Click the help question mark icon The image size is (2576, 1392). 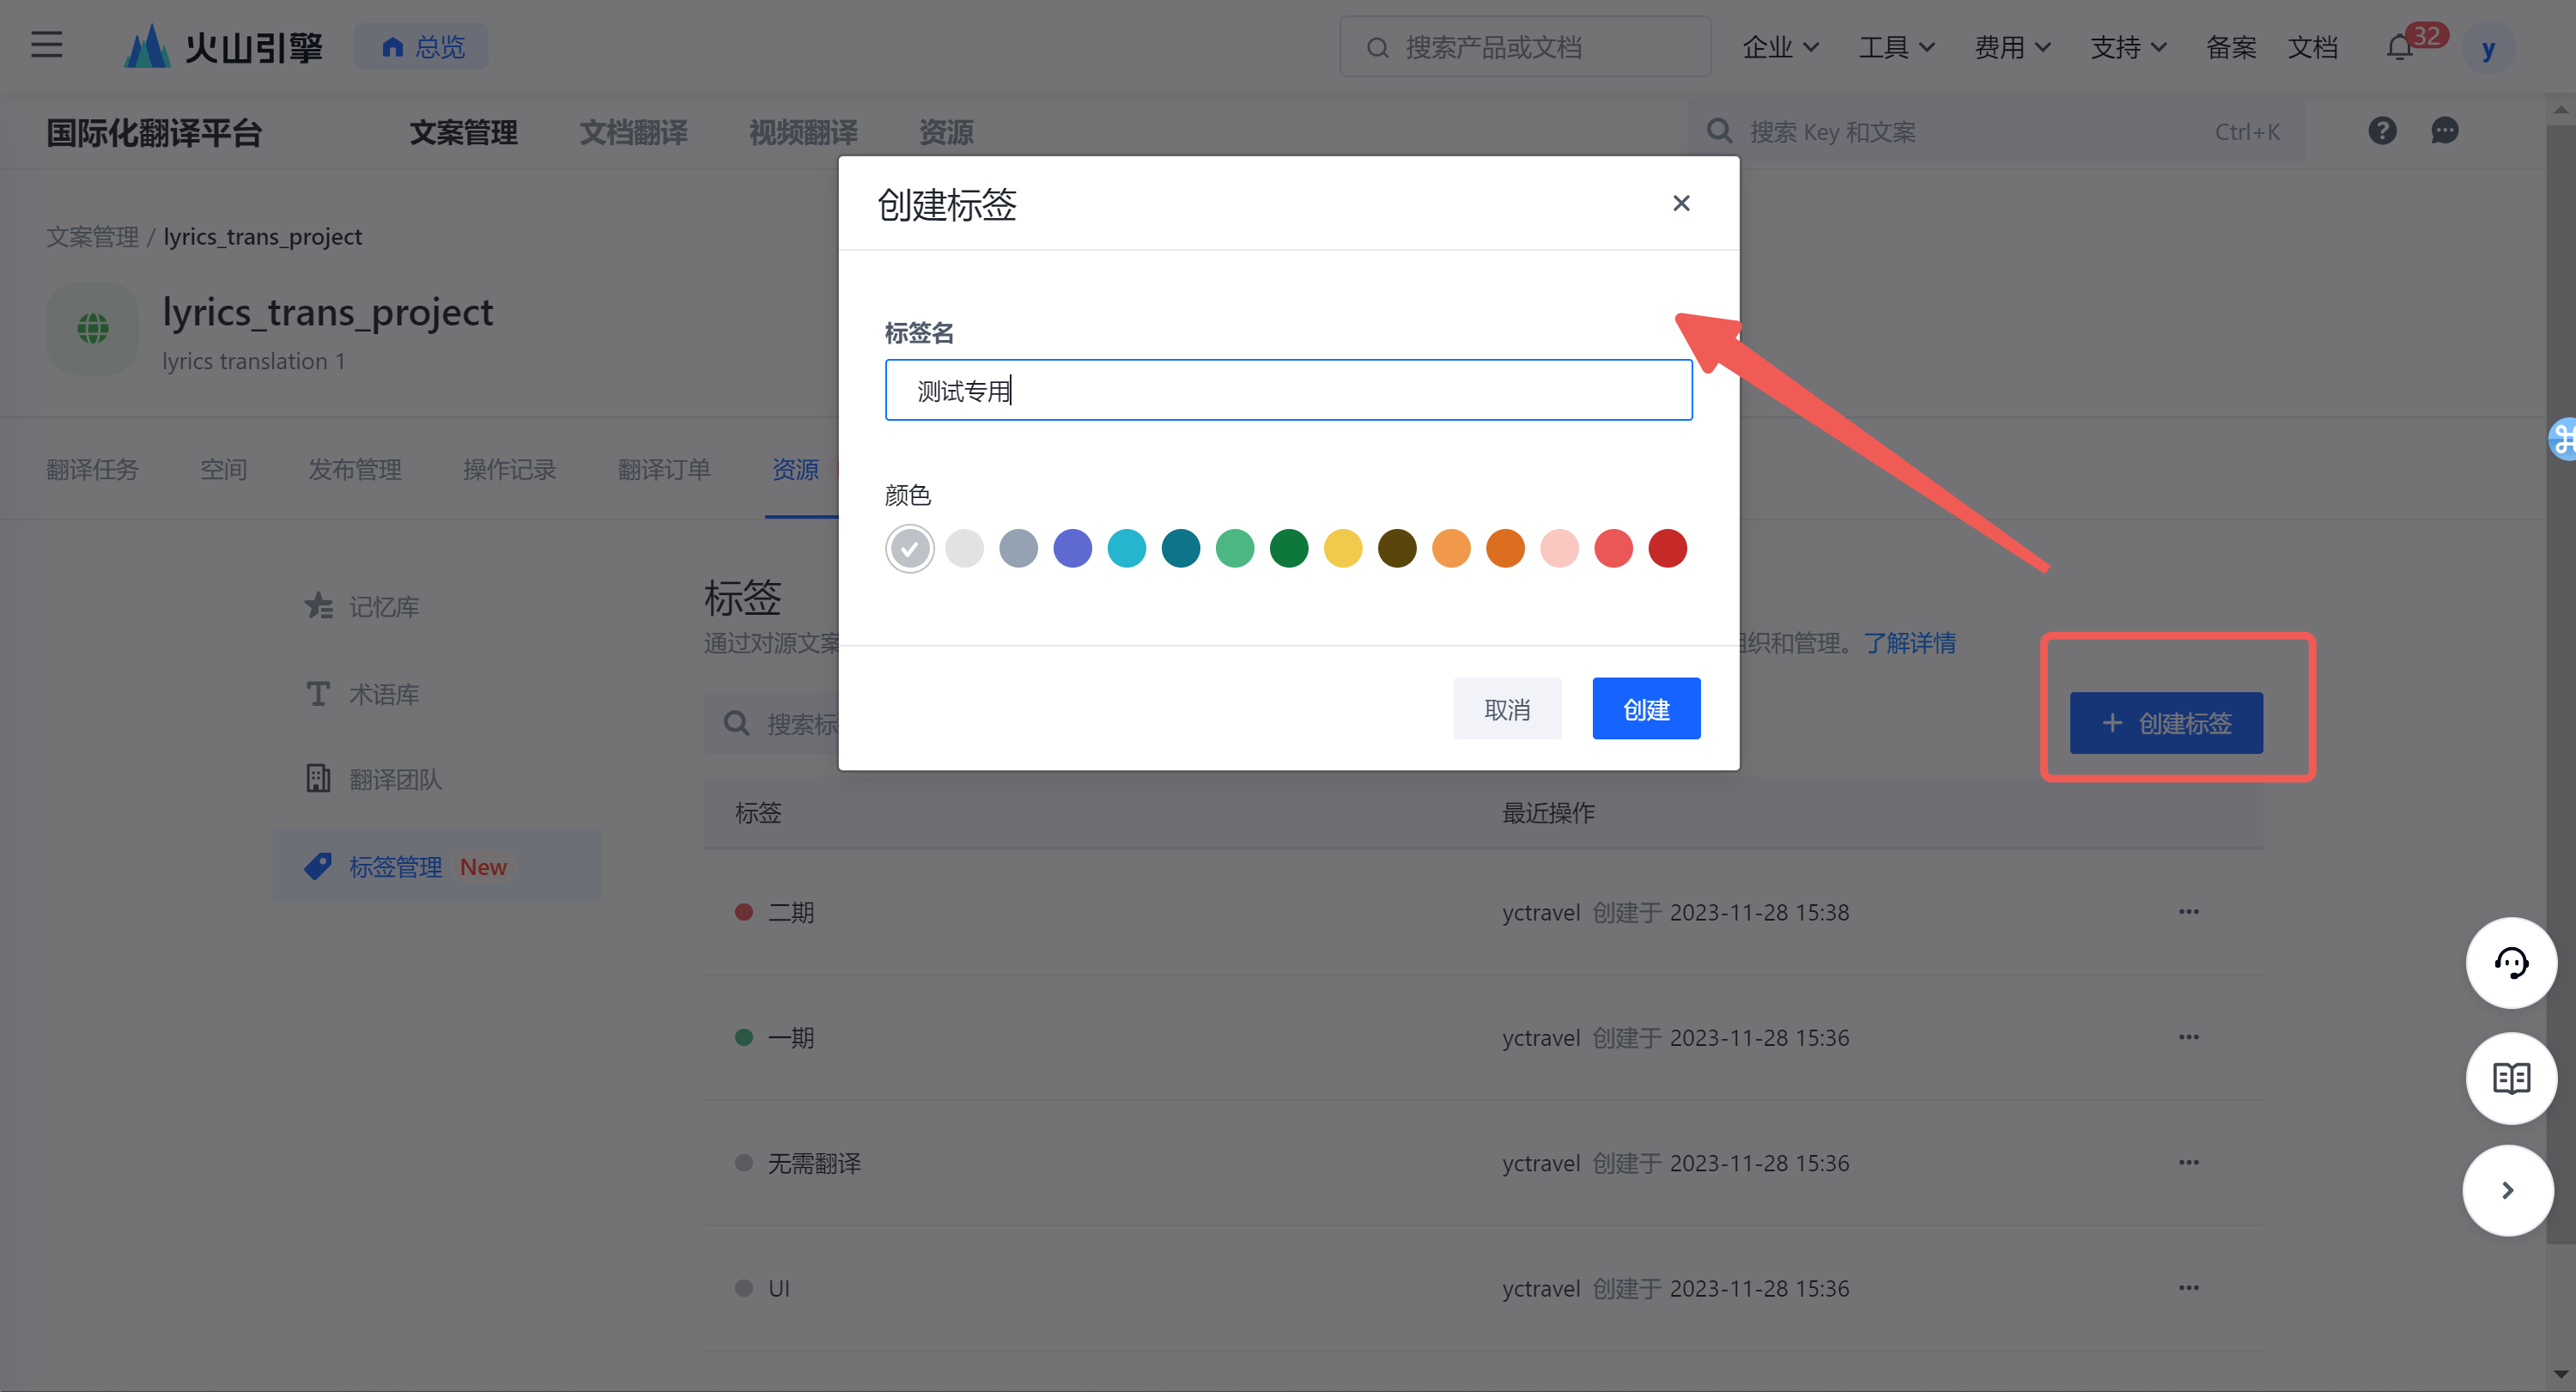2382,131
